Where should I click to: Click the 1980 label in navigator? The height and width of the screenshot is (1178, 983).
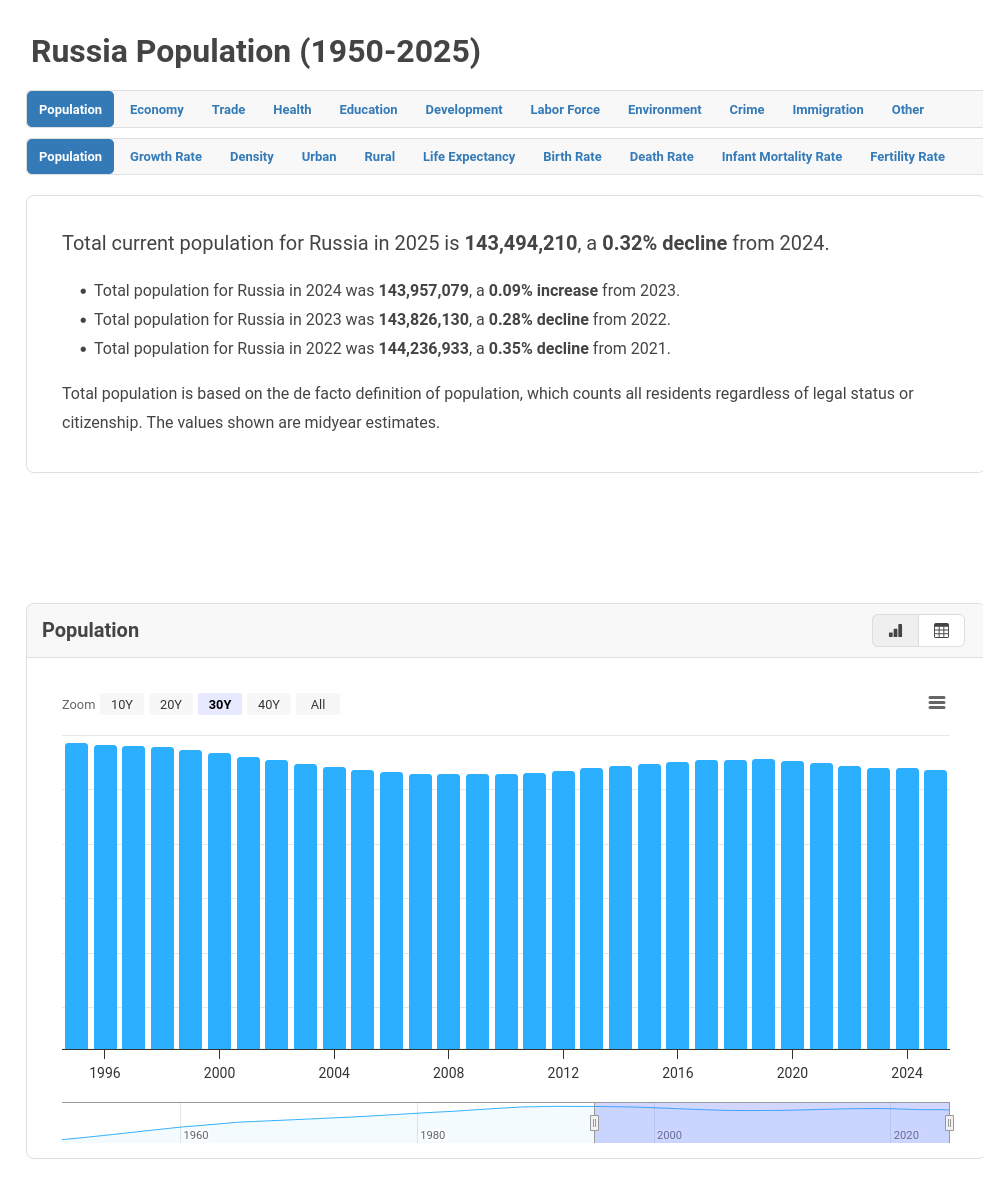432,1134
